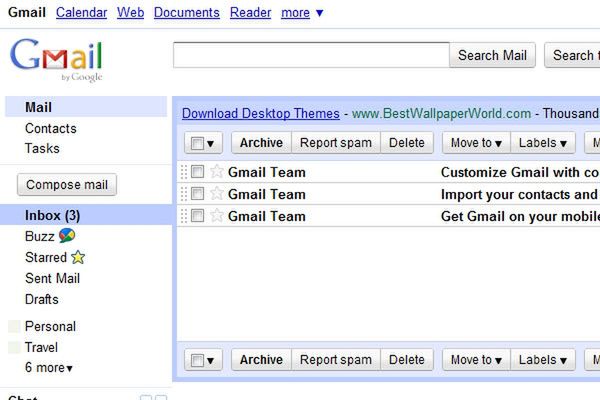Click the Travel label color box
The image size is (600, 400).
tap(14, 348)
